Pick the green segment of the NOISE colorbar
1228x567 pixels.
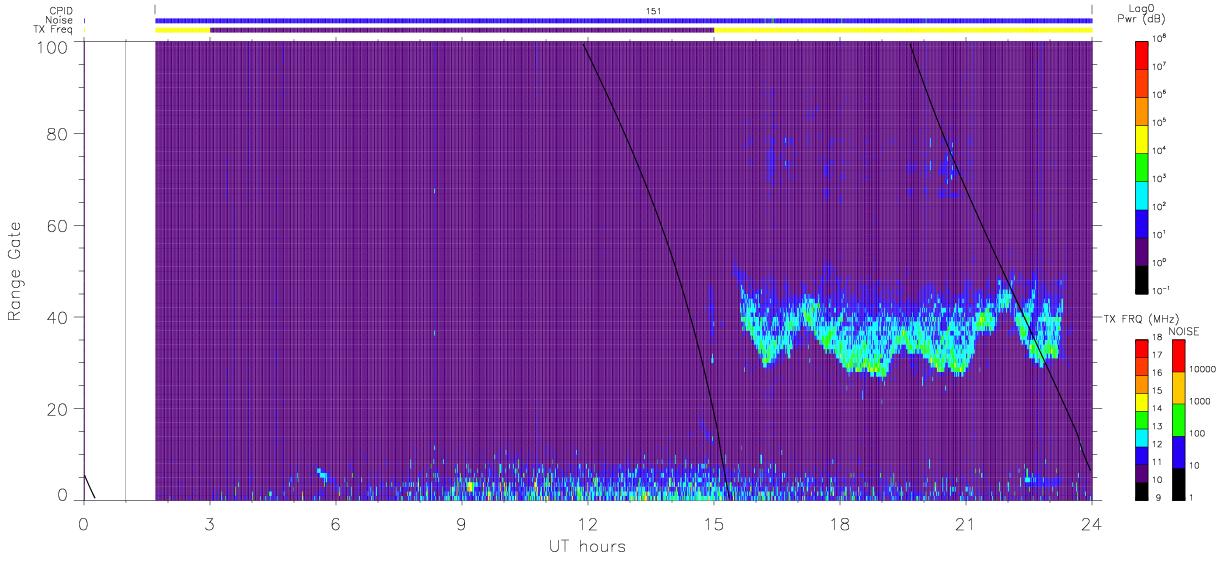pos(1178,419)
